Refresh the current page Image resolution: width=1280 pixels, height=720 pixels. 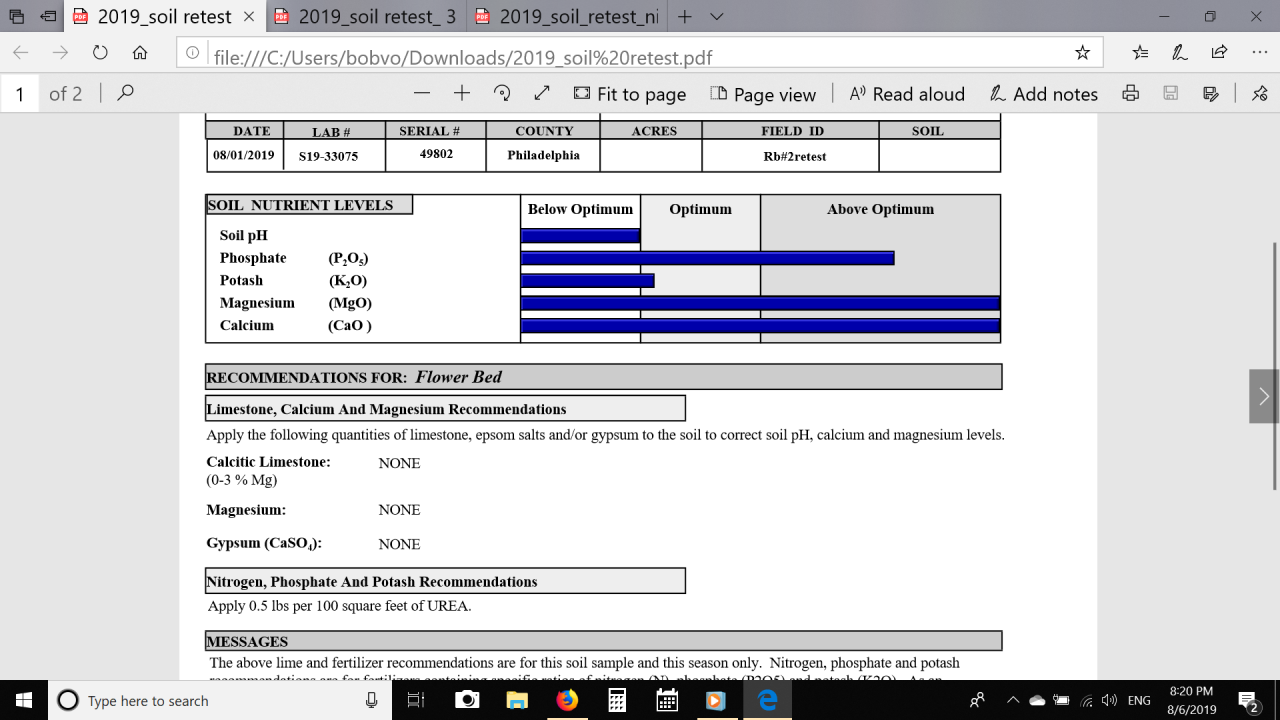(100, 53)
